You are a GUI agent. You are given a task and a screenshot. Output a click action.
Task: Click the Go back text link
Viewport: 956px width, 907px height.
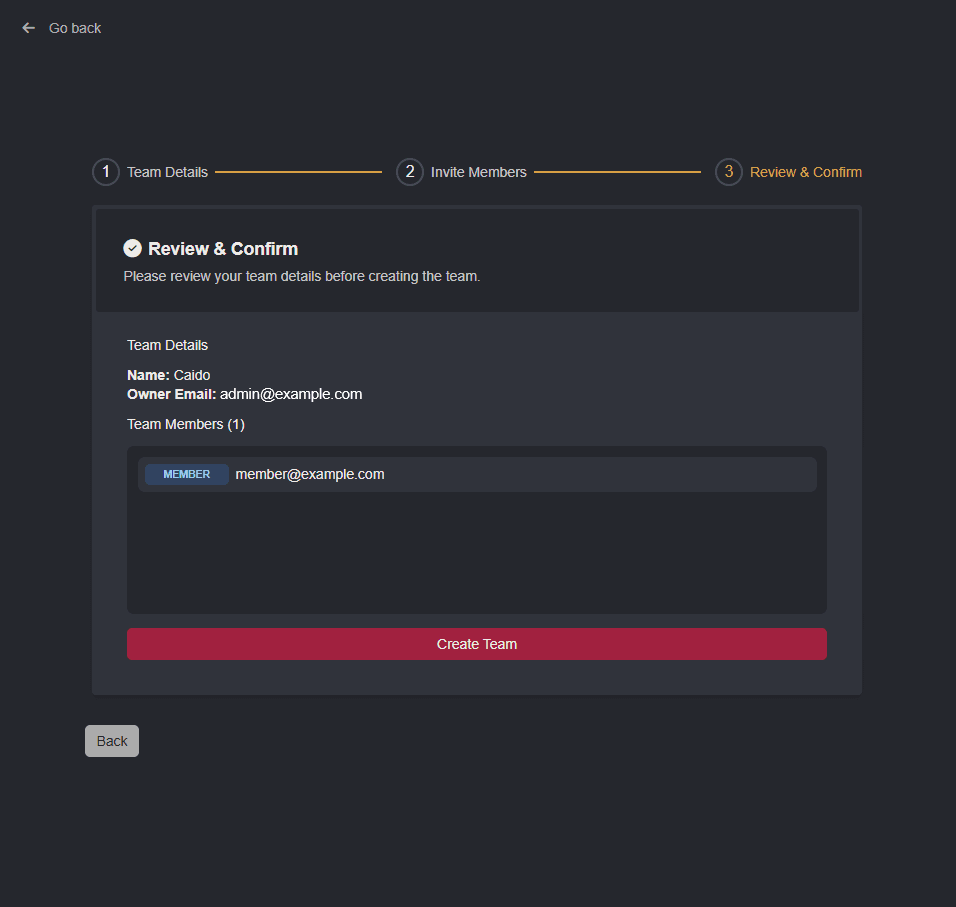pyautogui.click(x=75, y=28)
